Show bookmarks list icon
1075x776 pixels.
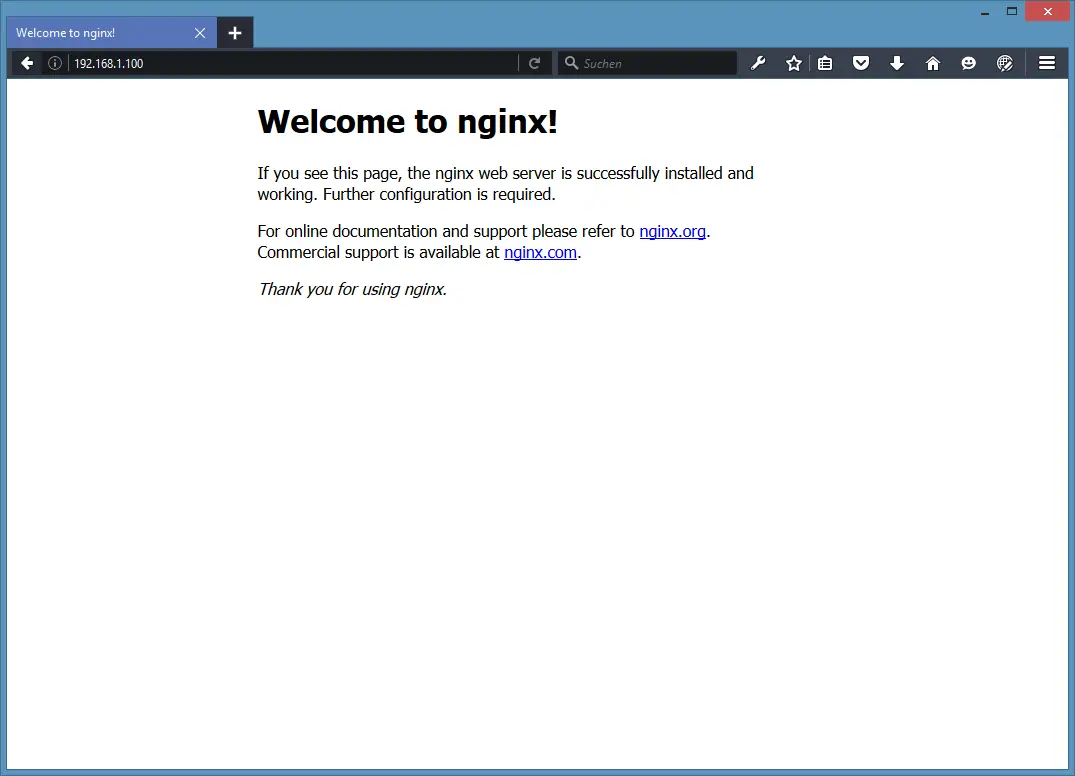825,63
